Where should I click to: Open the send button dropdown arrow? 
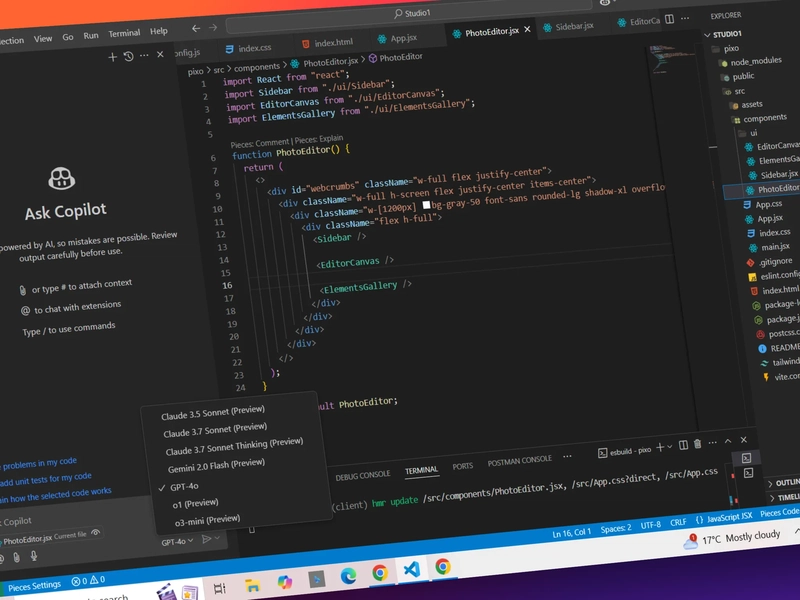(x=217, y=538)
